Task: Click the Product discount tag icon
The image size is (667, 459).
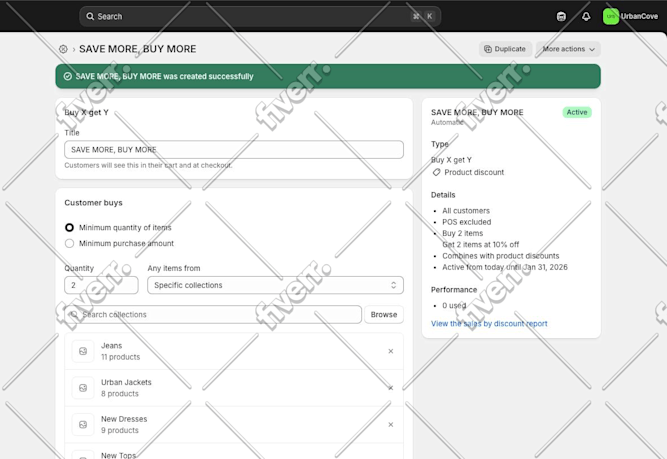Action: point(436,172)
